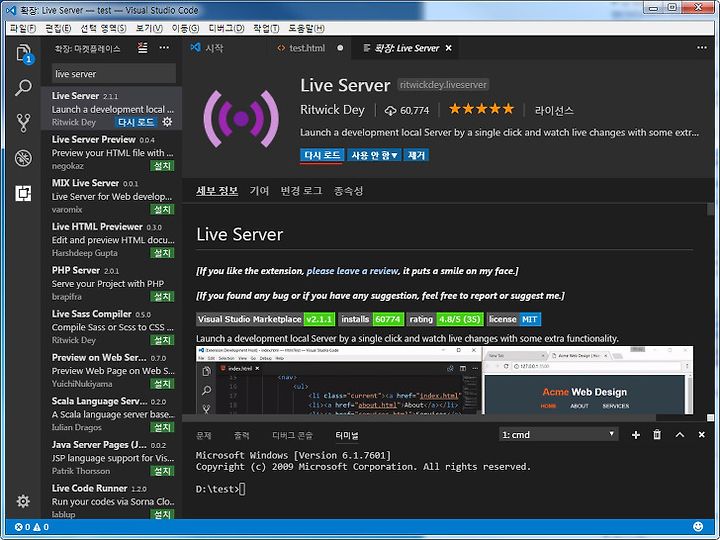Click 다시 로드 in Live Server list row
This screenshot has width=720, height=540.
[x=136, y=122]
